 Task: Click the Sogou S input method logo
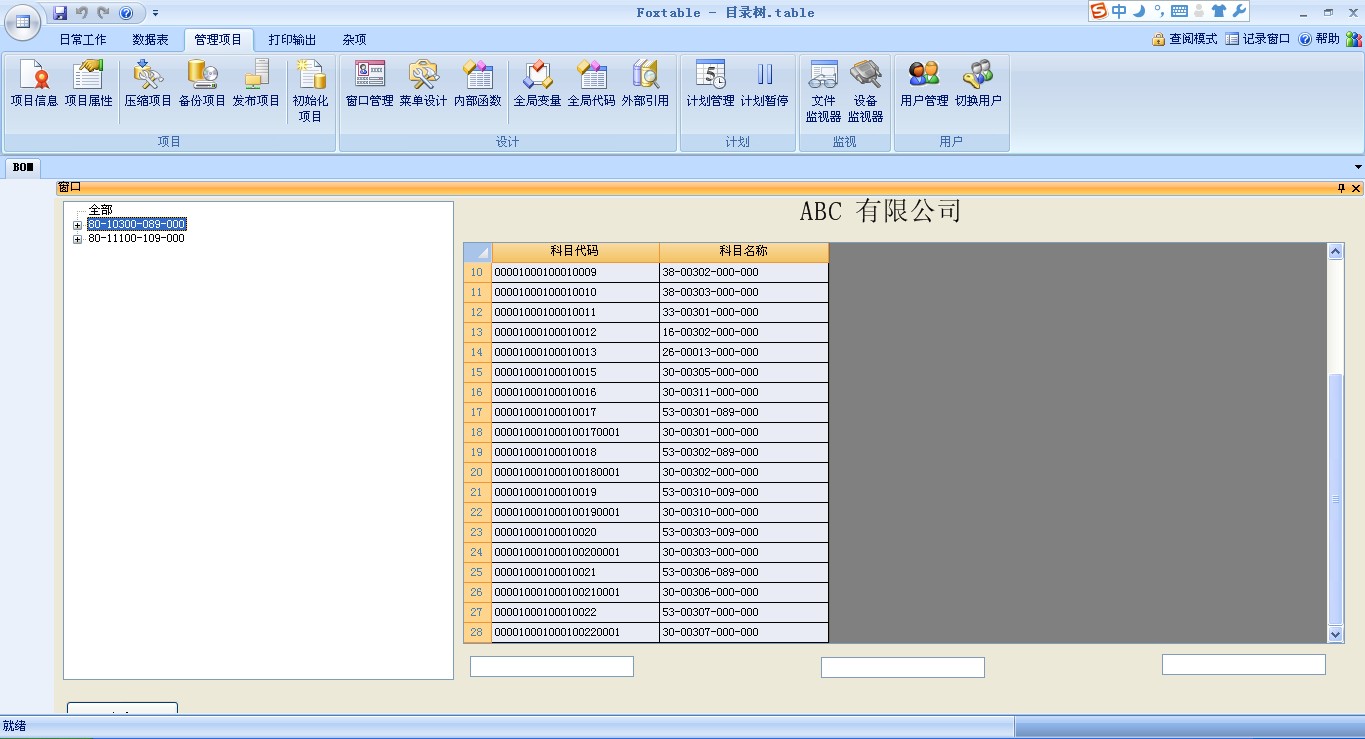coord(1100,11)
